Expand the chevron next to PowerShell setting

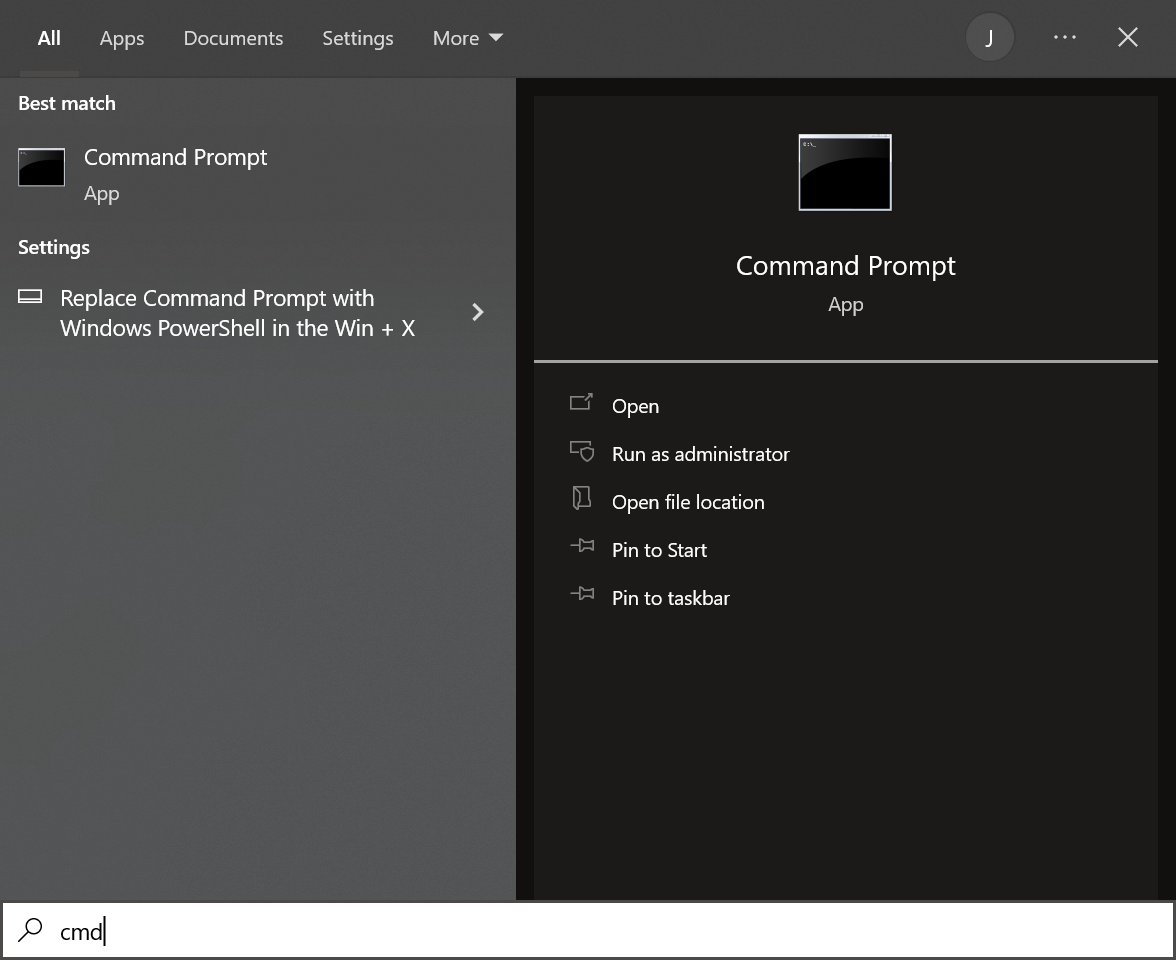(478, 312)
